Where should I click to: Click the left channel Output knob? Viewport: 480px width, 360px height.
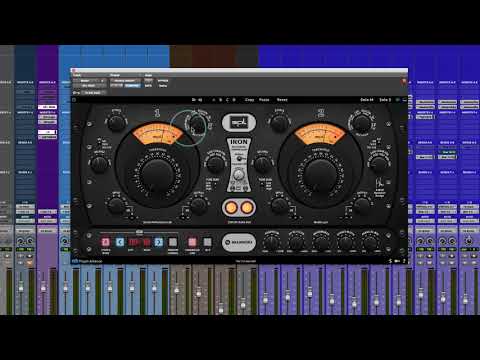point(198,205)
